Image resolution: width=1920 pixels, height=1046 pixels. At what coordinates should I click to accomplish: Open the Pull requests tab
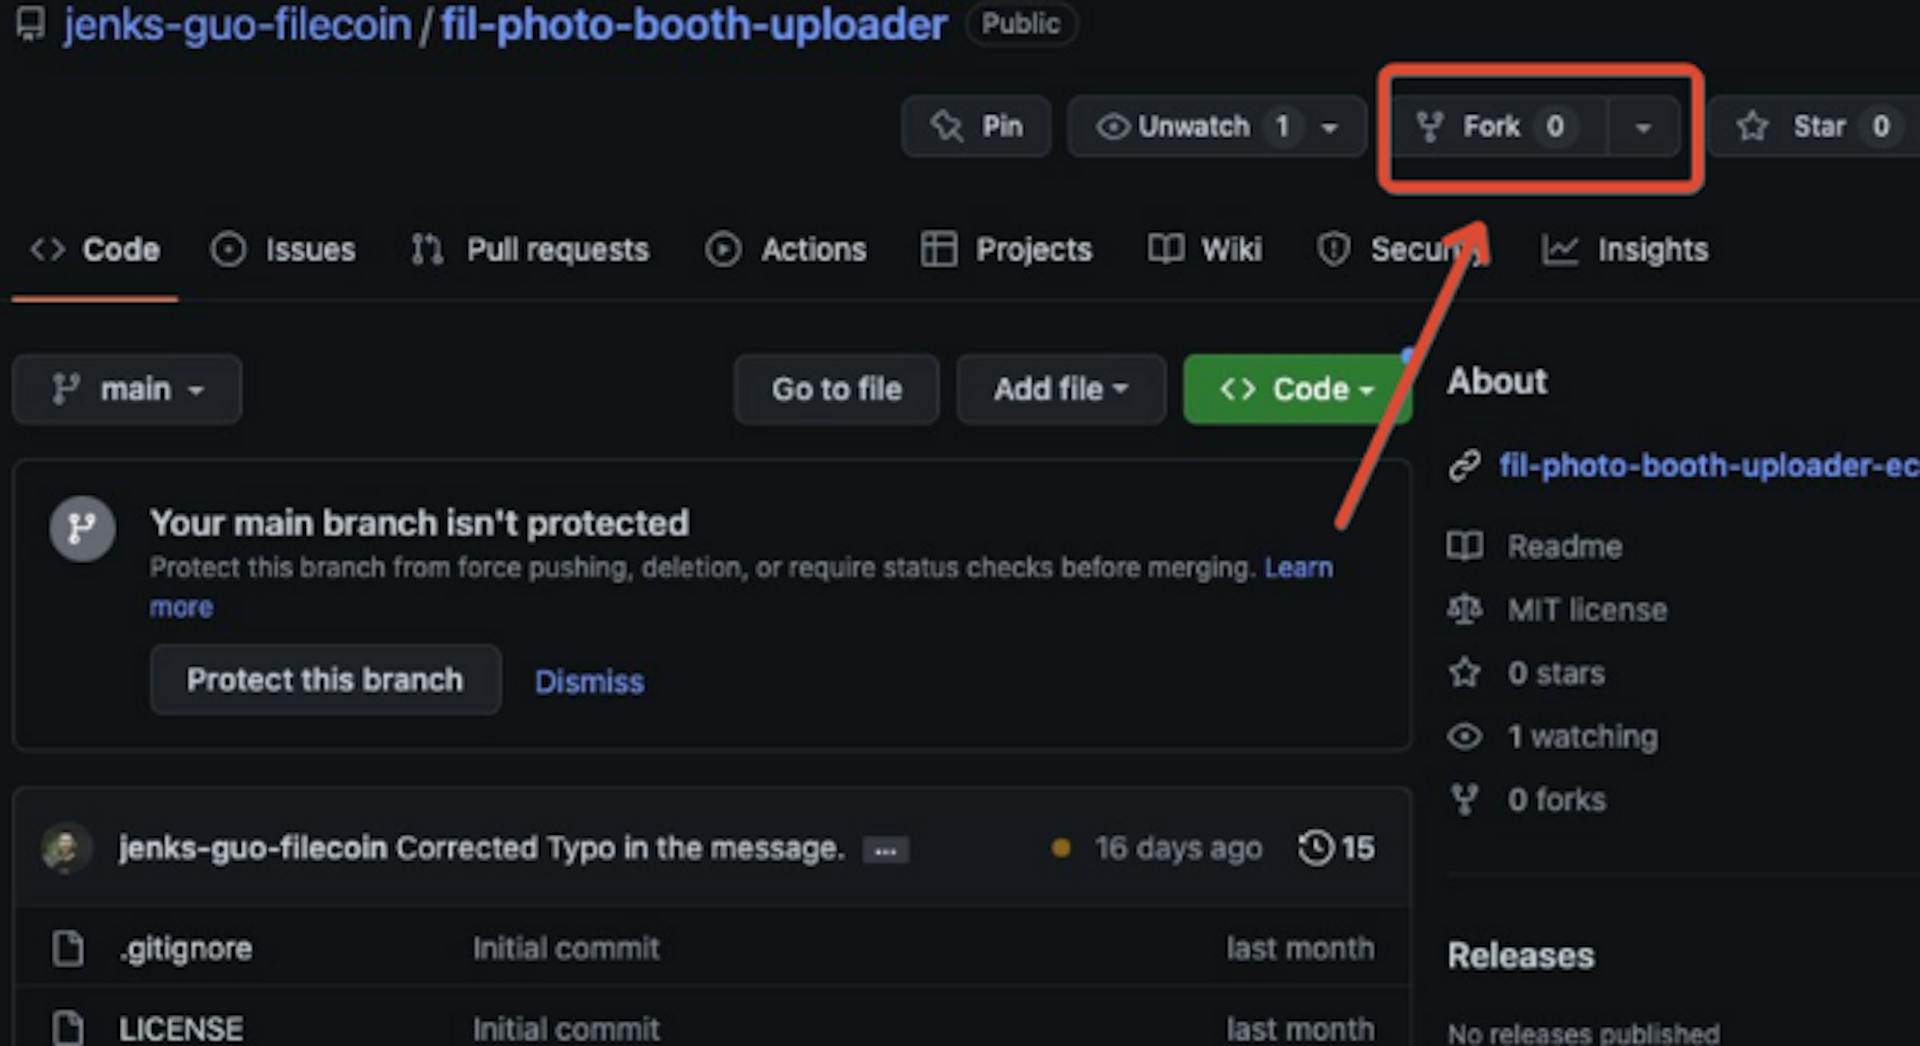click(x=530, y=250)
